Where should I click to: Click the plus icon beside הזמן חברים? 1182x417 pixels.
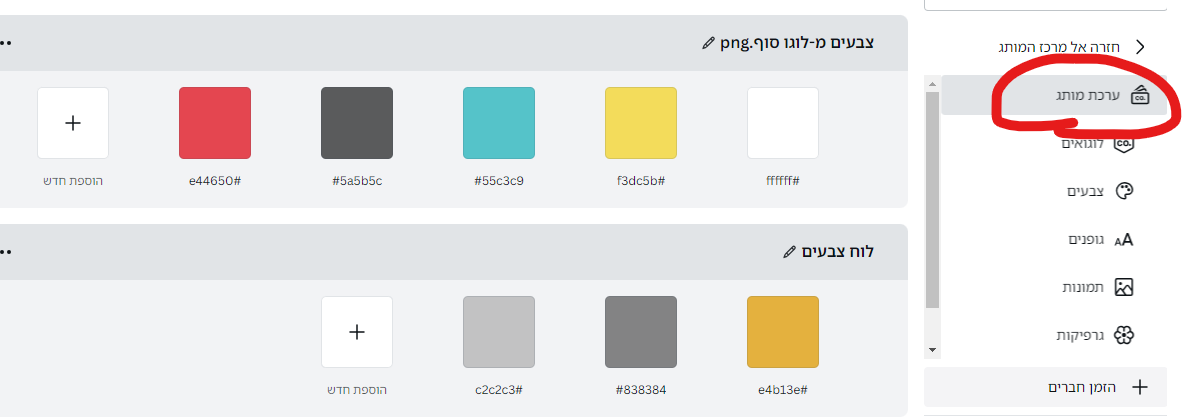(1138, 387)
